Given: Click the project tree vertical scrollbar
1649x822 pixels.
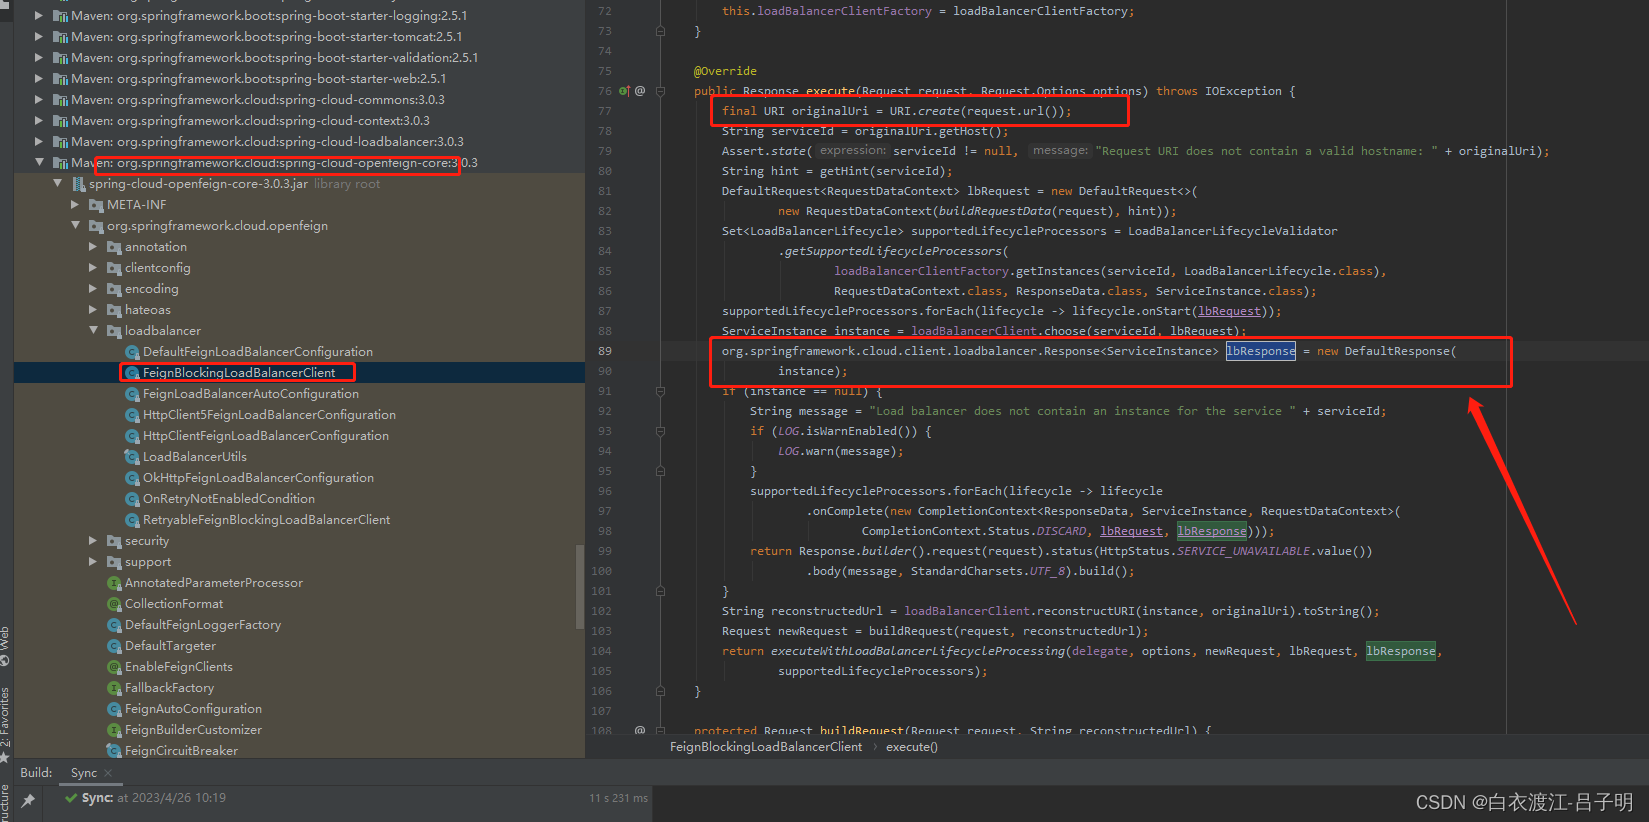Looking at the screenshot, I should tap(580, 587).
